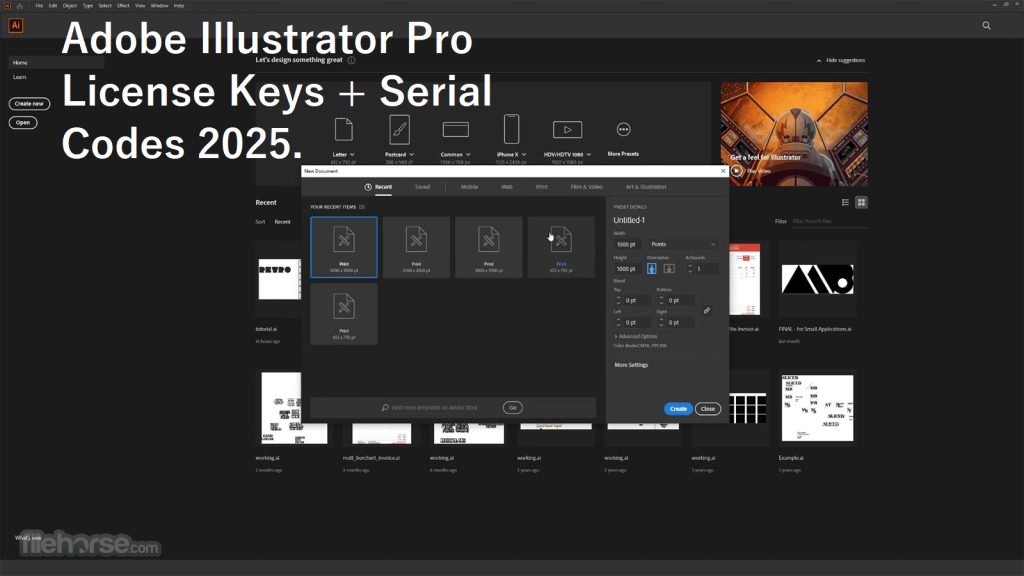
Task: Expand Advanced Options
Action: click(x=636, y=336)
